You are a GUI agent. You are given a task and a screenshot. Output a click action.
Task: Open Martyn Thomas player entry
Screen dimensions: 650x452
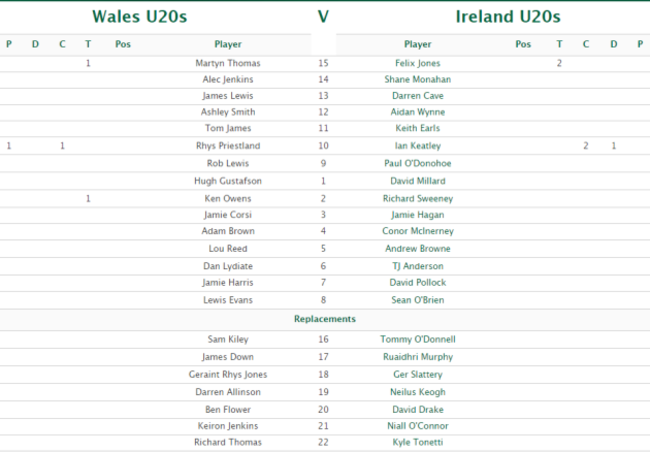tap(228, 63)
